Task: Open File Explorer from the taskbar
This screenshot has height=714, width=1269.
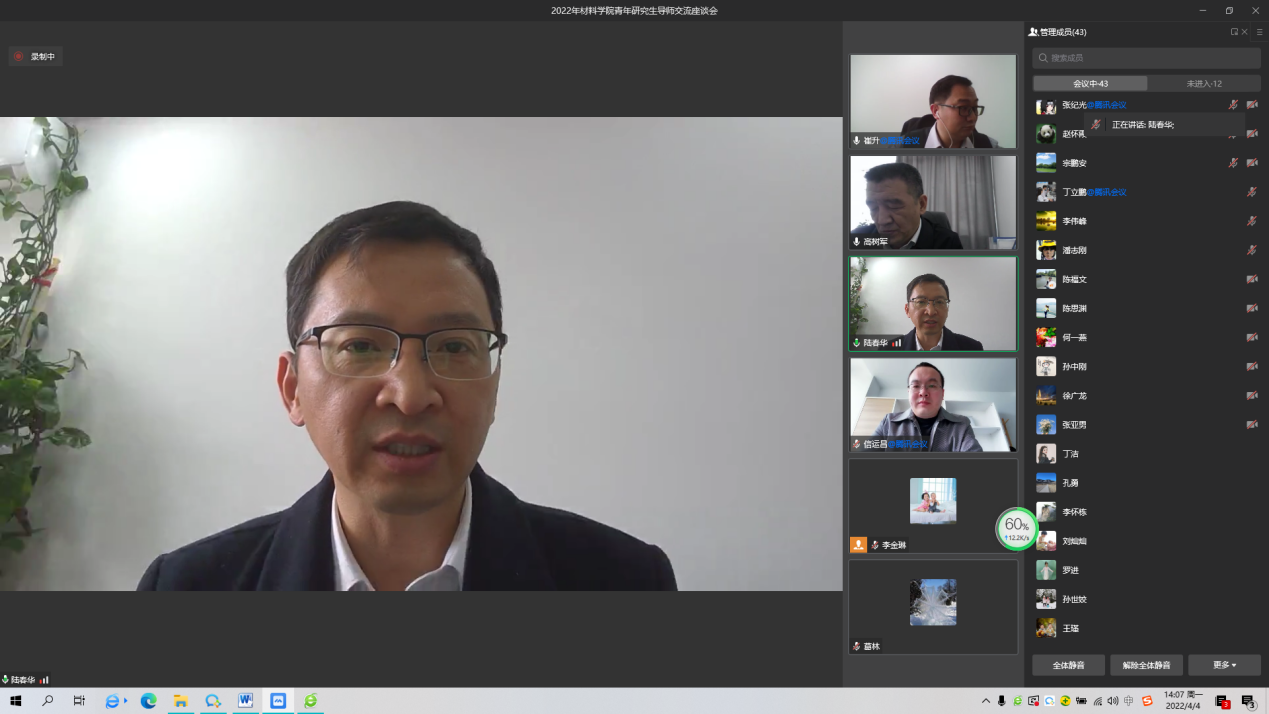Action: click(x=180, y=701)
